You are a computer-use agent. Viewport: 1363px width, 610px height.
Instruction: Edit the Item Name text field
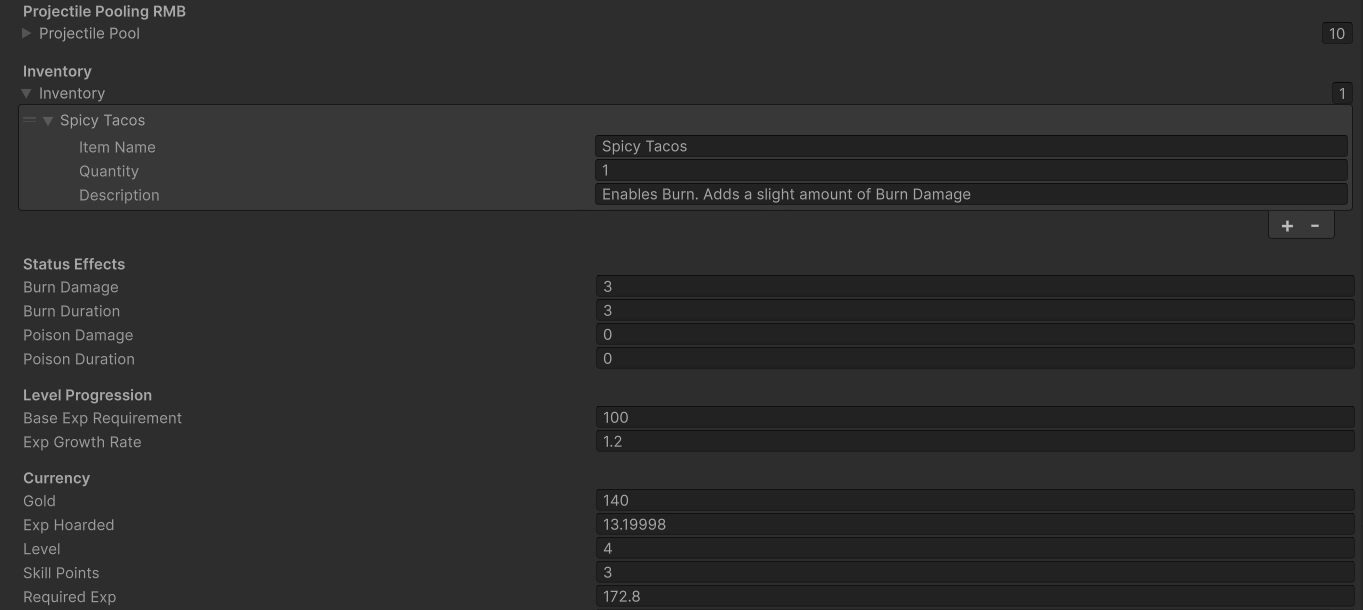pos(970,146)
